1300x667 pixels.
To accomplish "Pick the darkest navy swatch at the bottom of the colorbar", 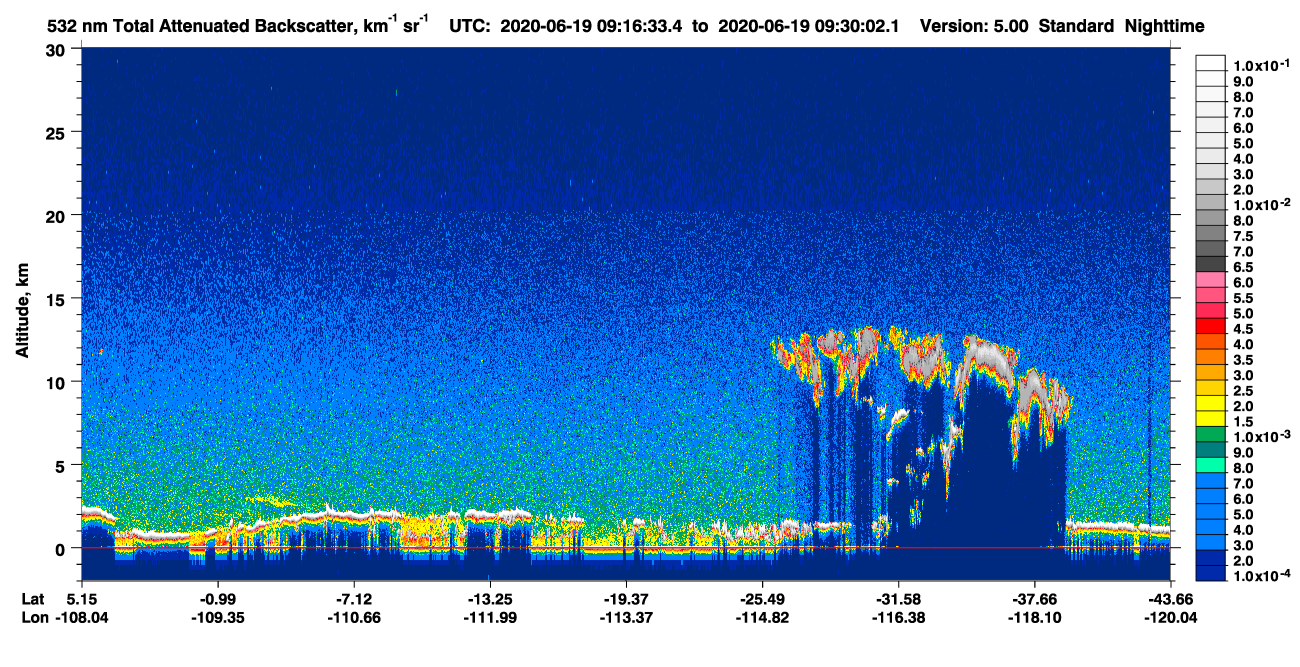I will click(x=1211, y=573).
